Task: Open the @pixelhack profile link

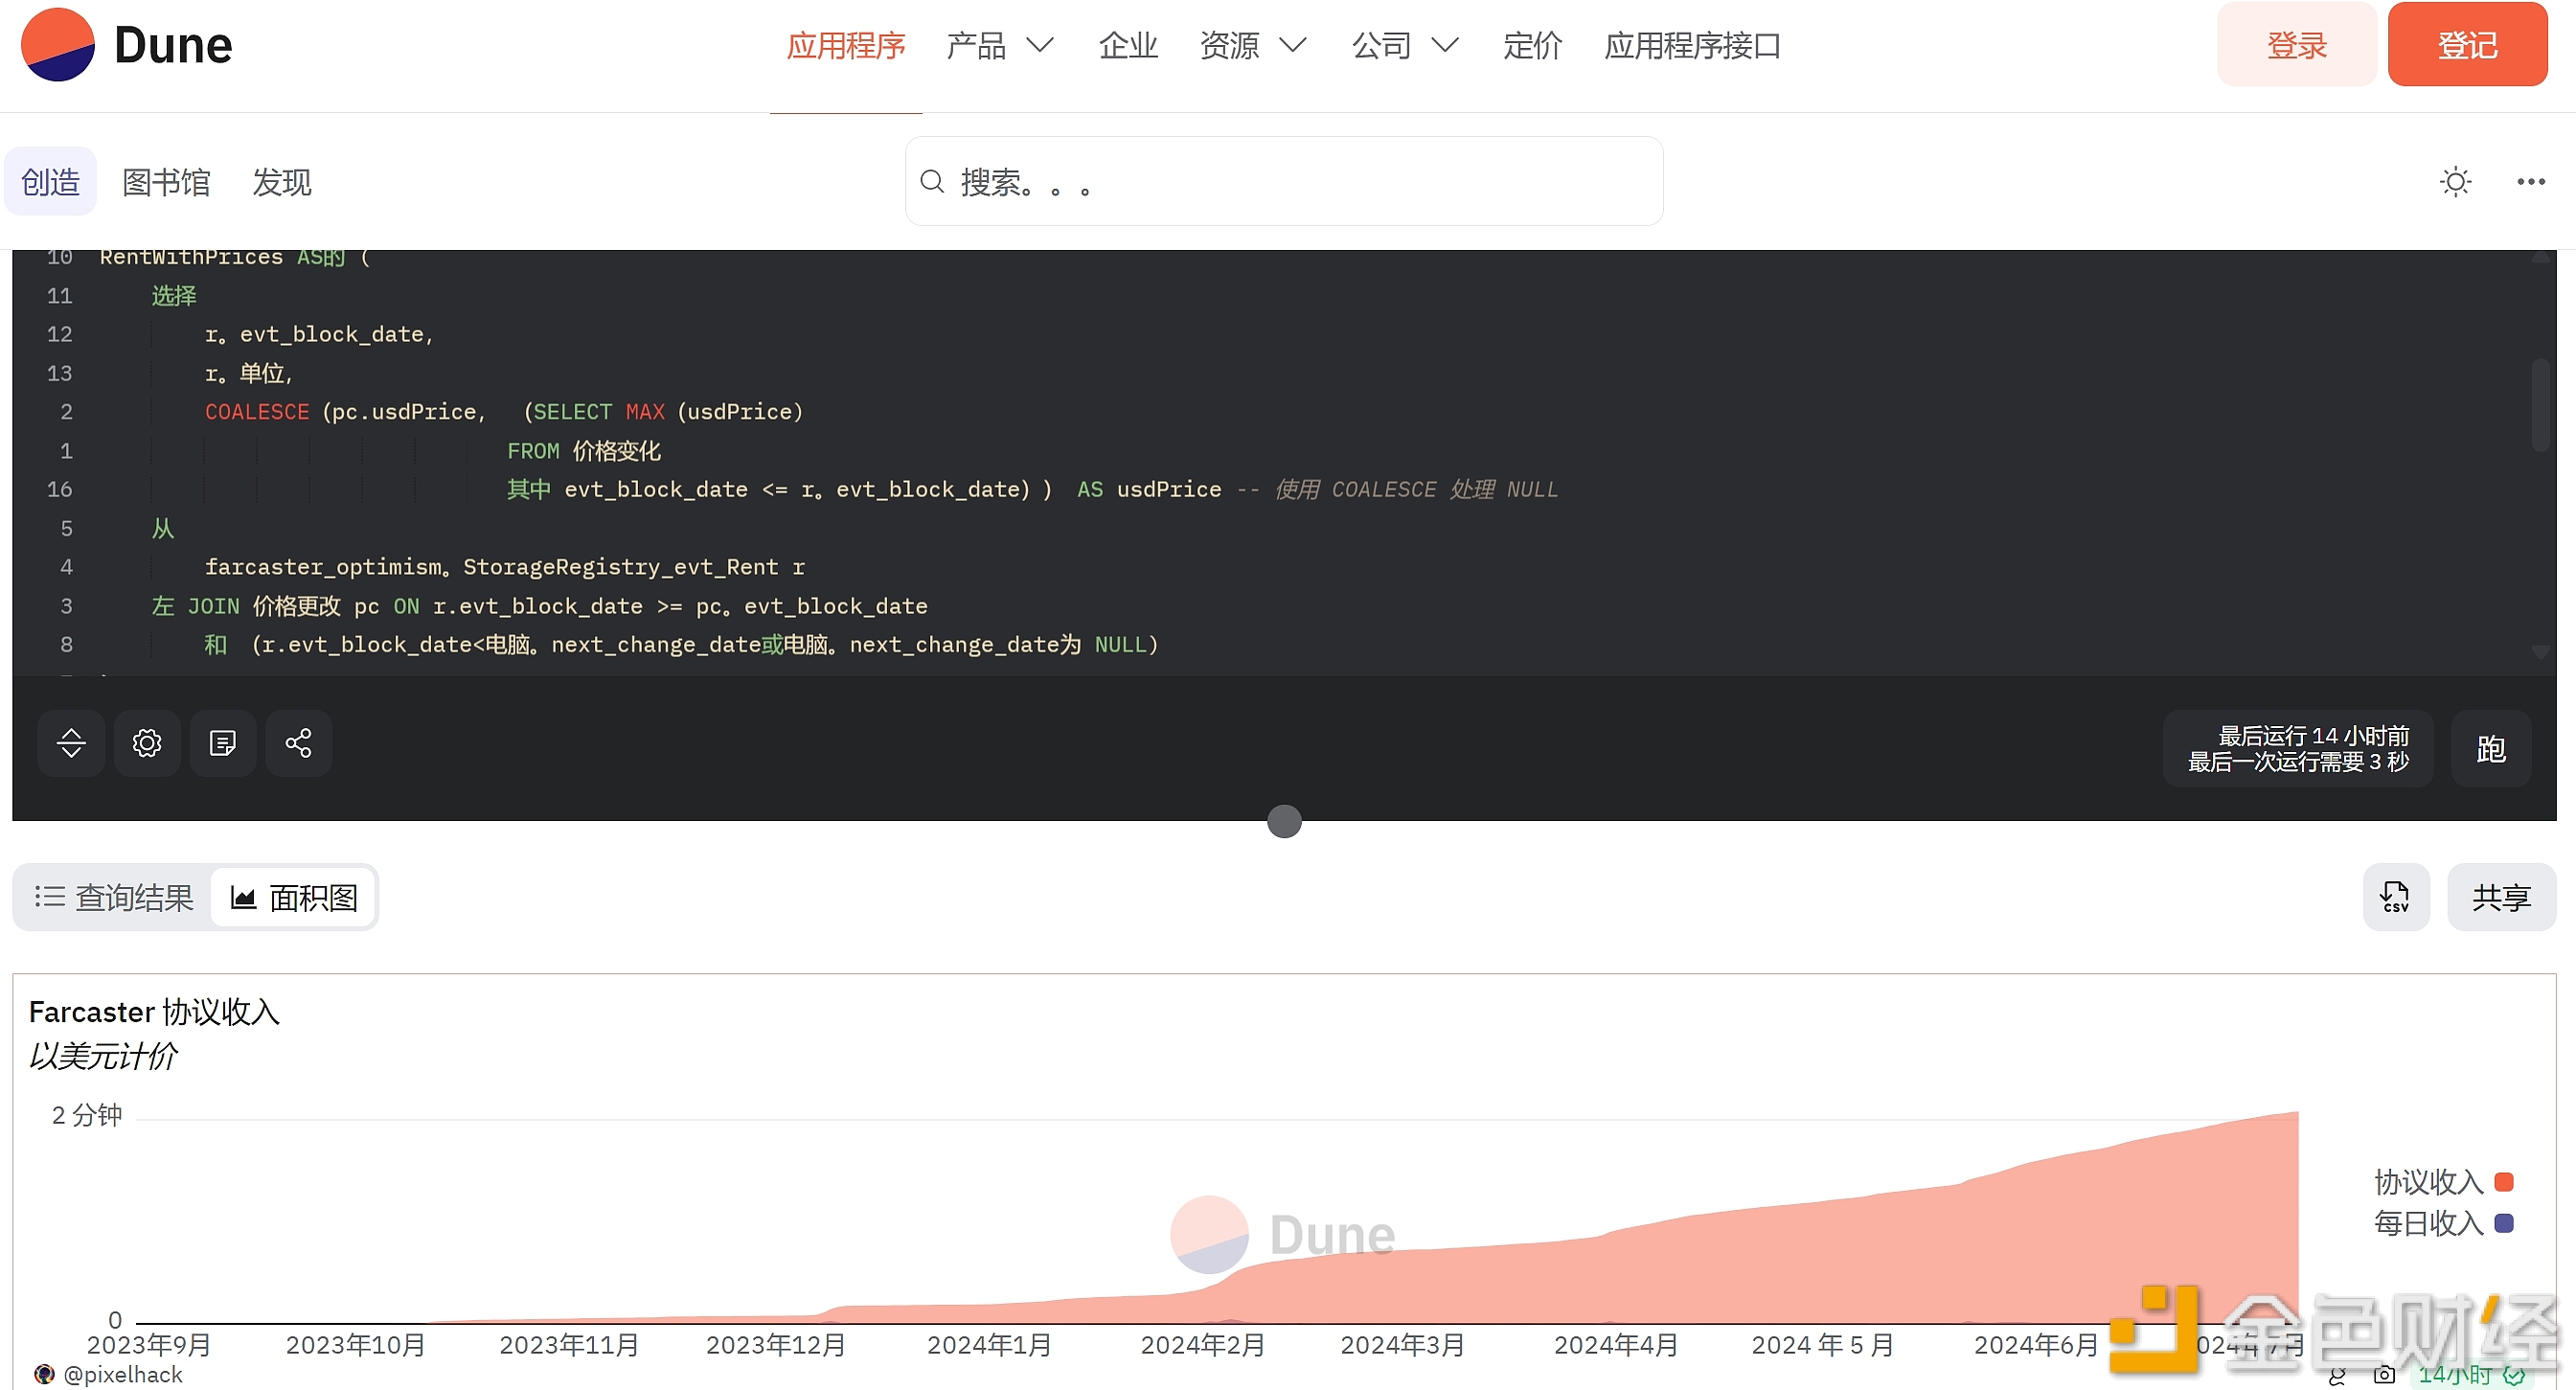Action: 122,1375
